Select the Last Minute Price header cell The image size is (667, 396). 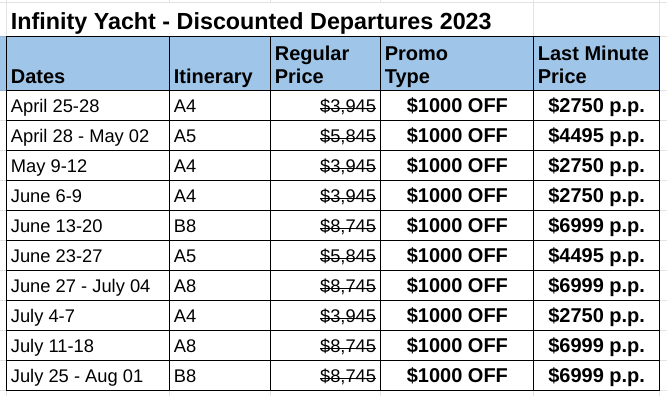[x=596, y=64]
